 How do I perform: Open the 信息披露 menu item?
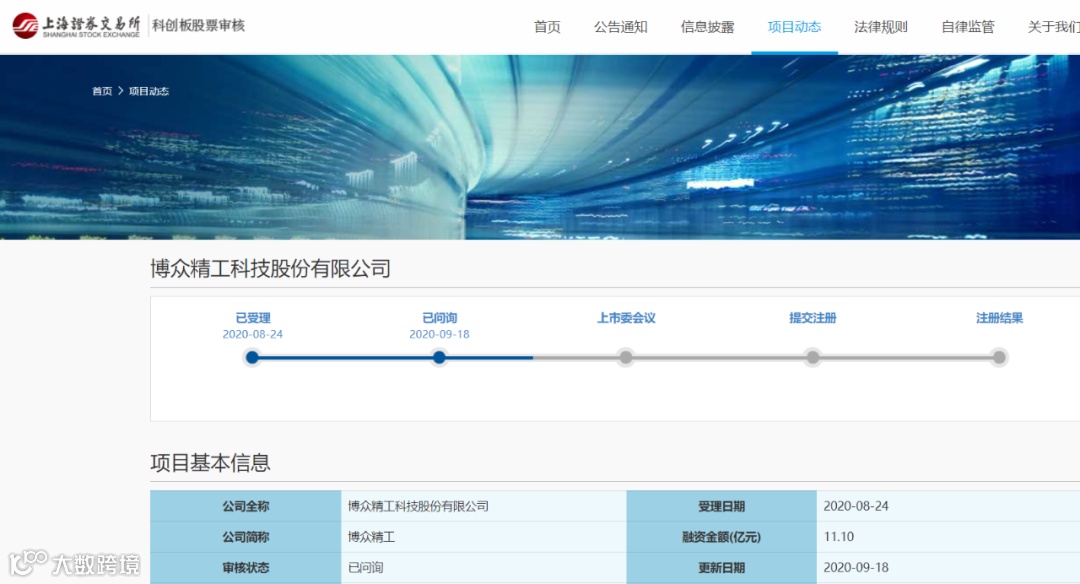point(707,27)
